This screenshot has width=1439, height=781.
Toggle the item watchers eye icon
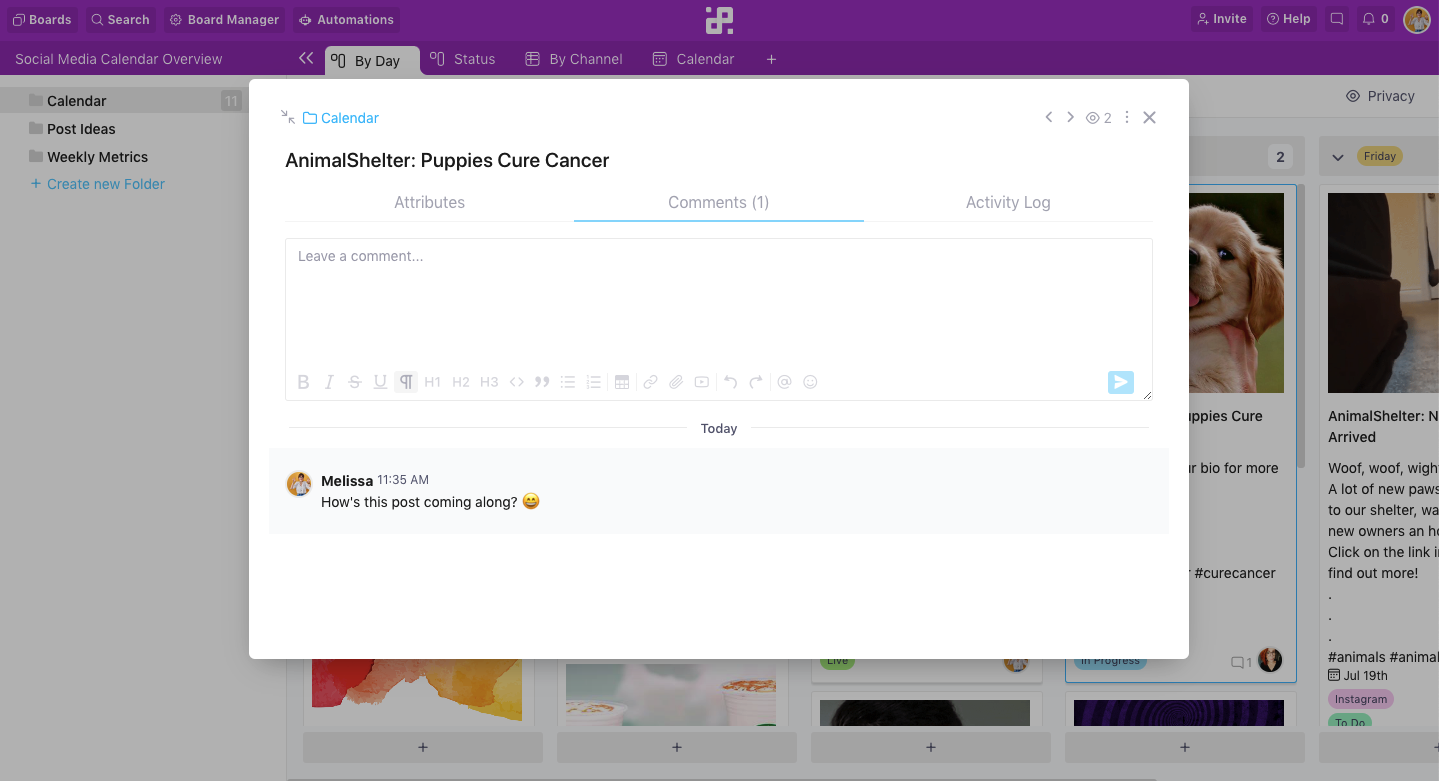[1092, 117]
